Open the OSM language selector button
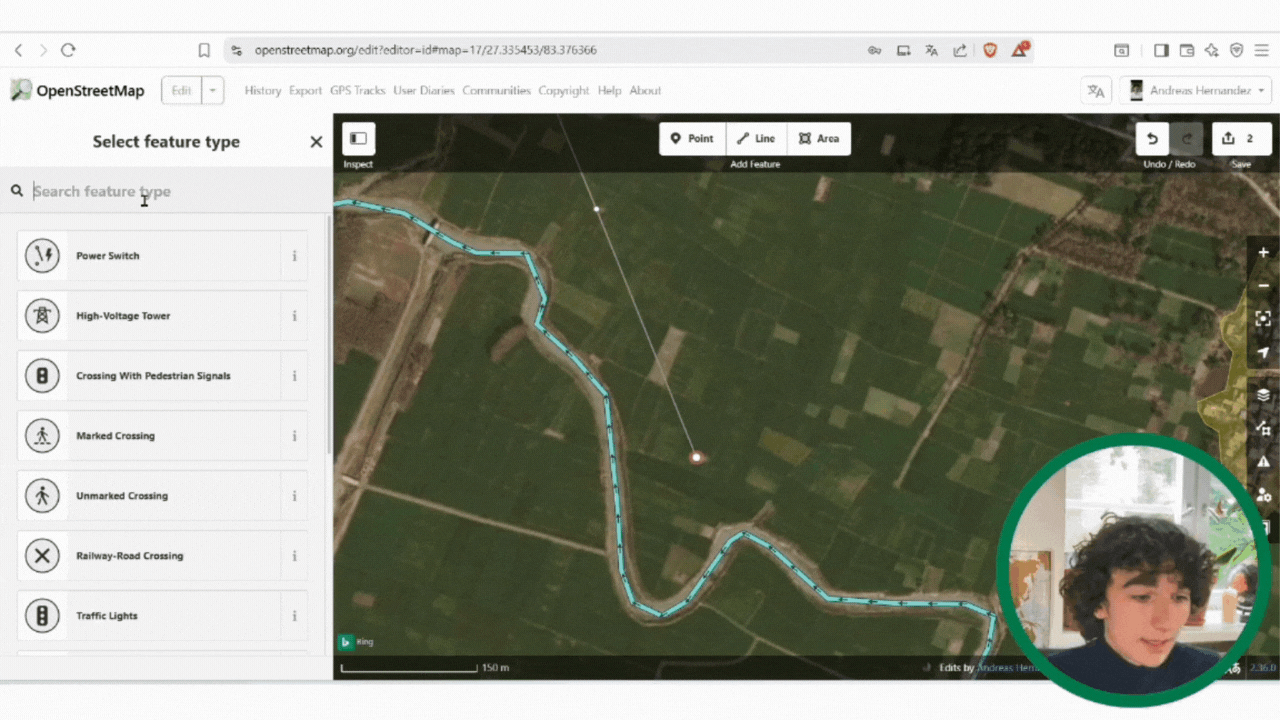 point(1096,90)
